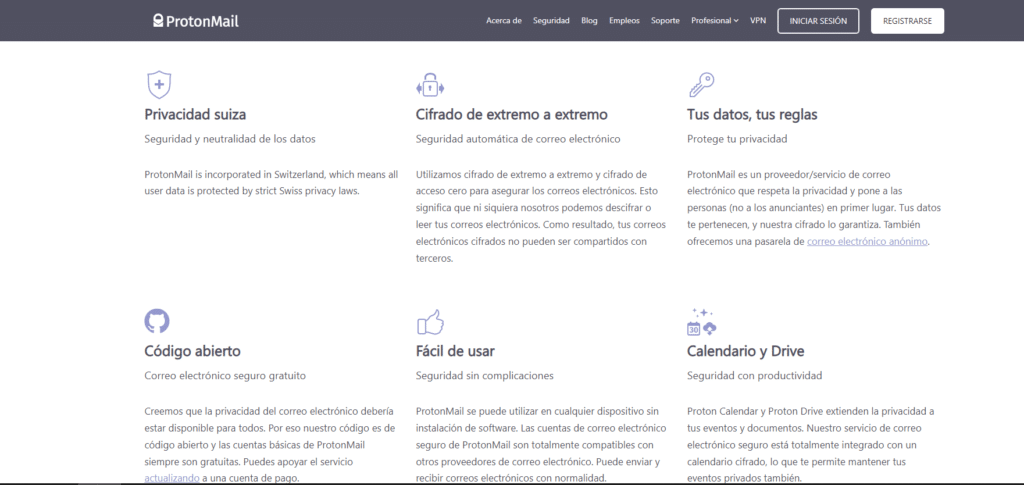Click the Calendario y Drive heading
The height and width of the screenshot is (485, 1024).
[x=745, y=351]
